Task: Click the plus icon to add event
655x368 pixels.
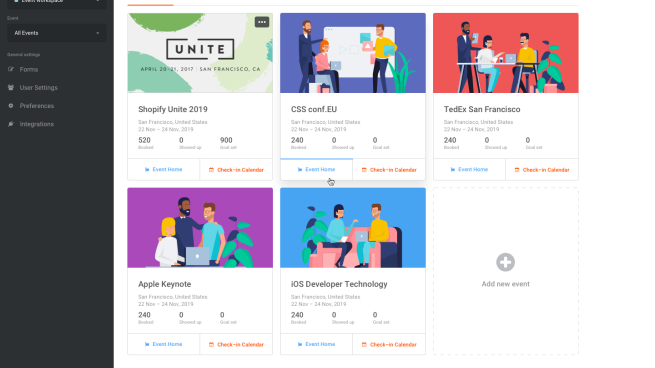Action: tap(505, 262)
